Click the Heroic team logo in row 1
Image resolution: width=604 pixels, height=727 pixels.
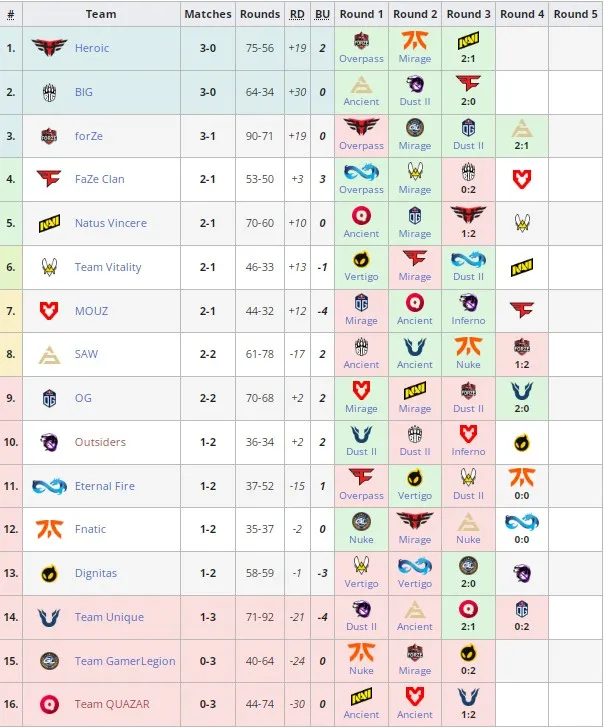point(49,48)
